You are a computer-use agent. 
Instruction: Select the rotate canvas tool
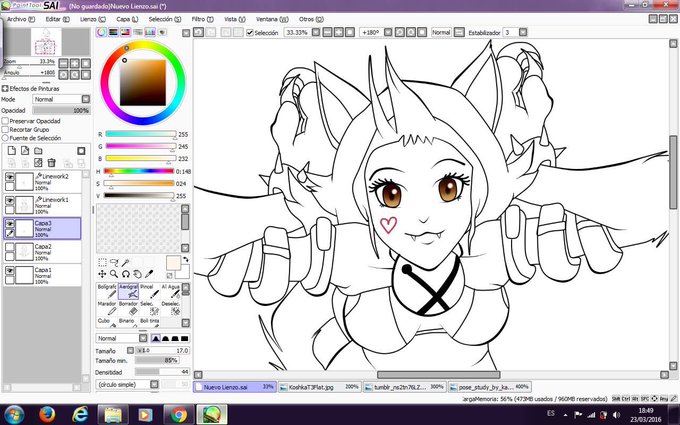tap(126, 274)
